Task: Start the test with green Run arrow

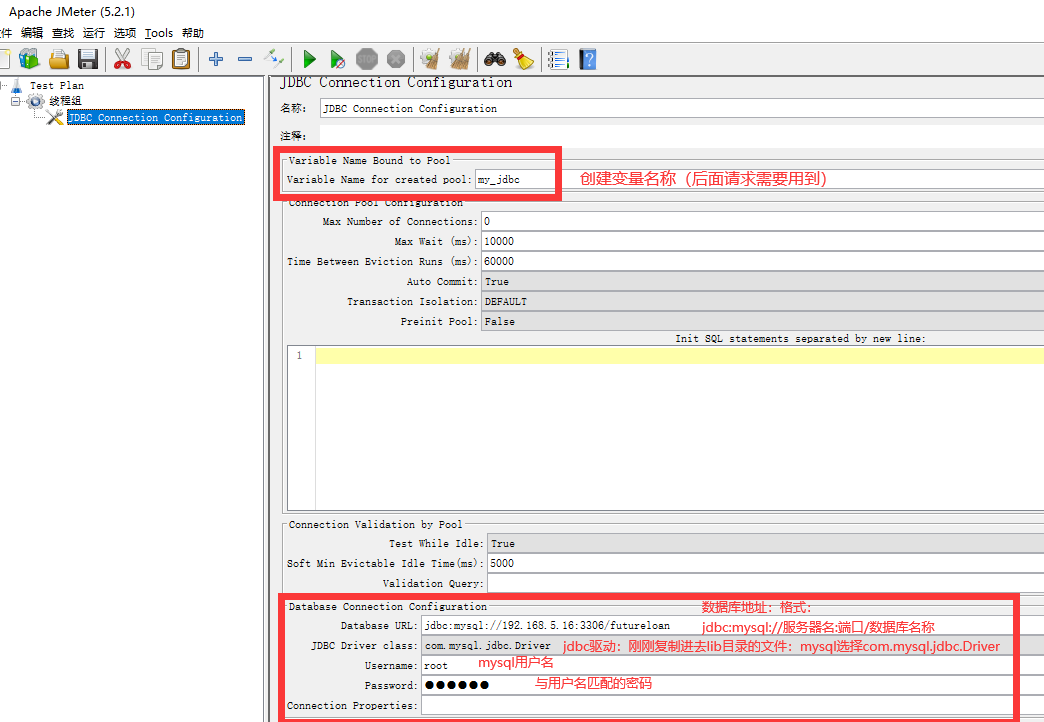Action: (310, 59)
